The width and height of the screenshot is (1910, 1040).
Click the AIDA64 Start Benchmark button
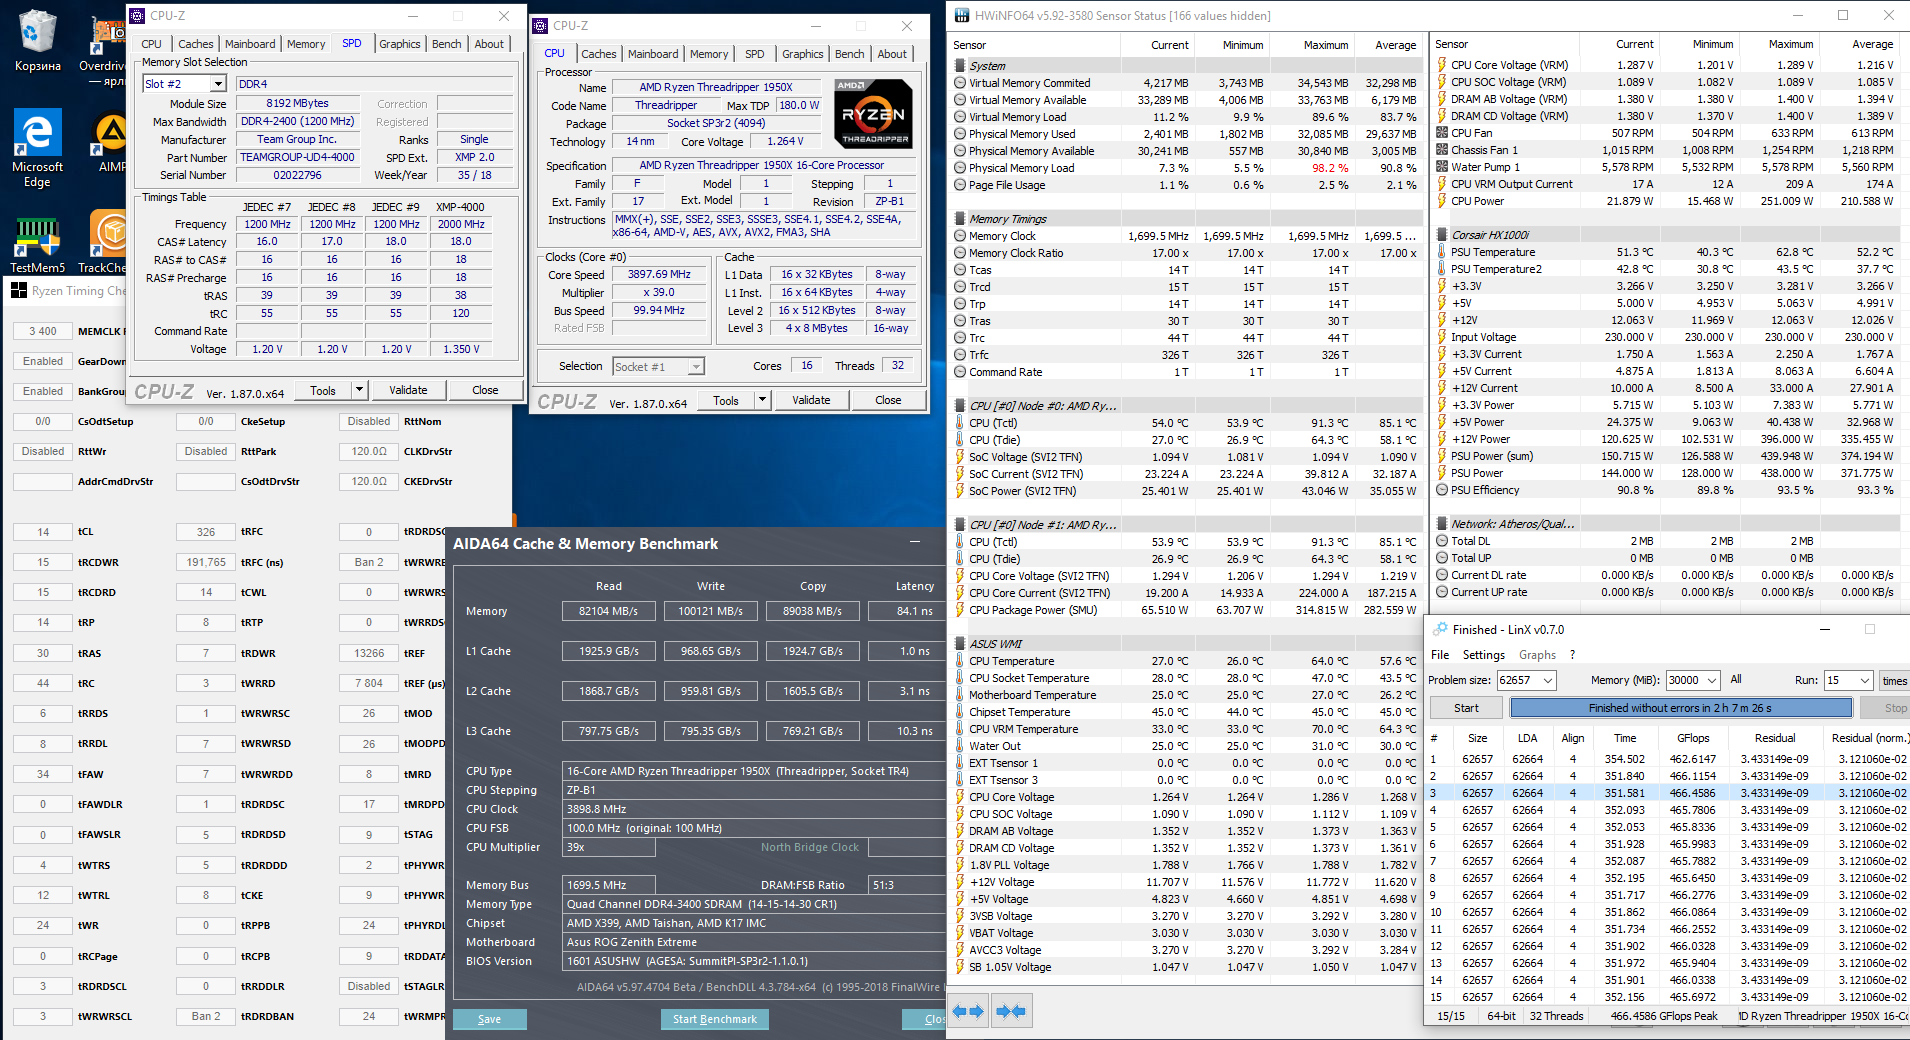tap(715, 1019)
